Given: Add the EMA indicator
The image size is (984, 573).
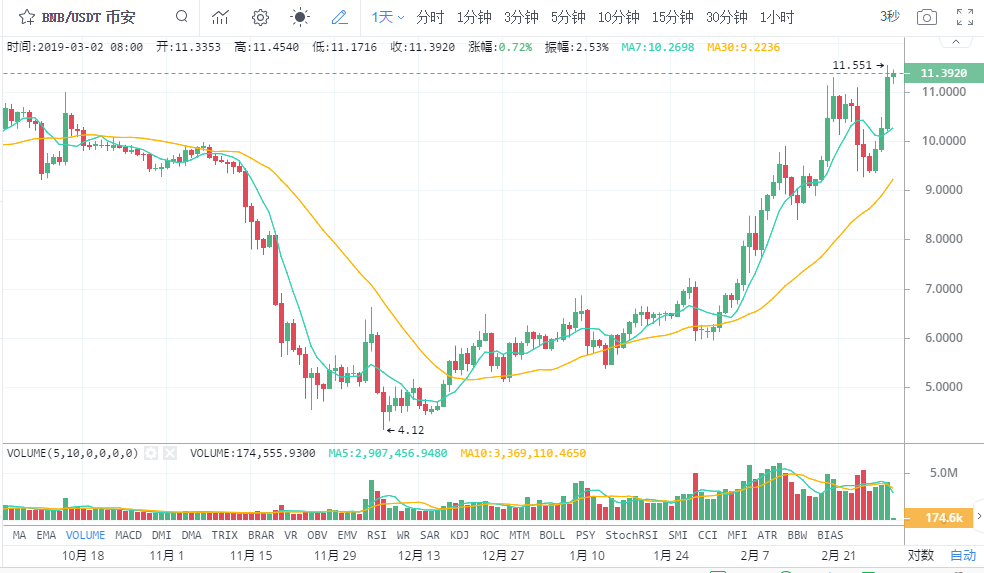Looking at the screenshot, I should tap(46, 535).
